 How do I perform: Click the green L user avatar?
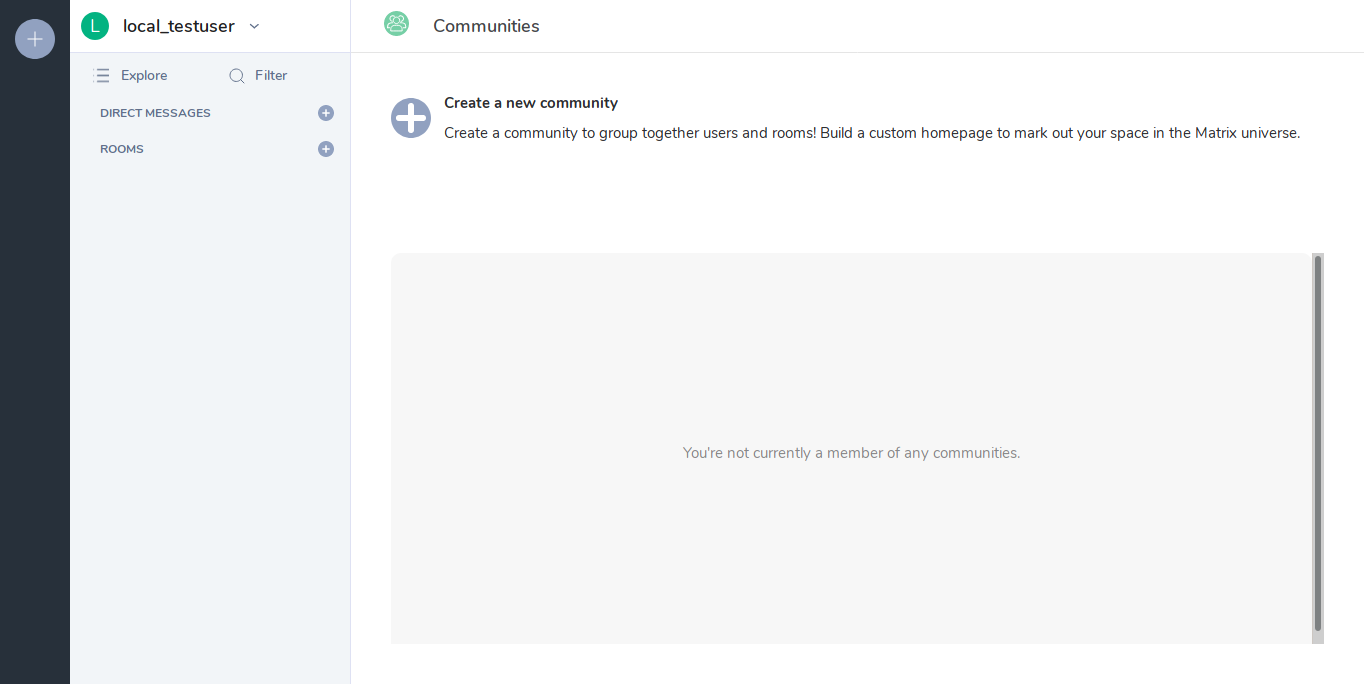95,26
